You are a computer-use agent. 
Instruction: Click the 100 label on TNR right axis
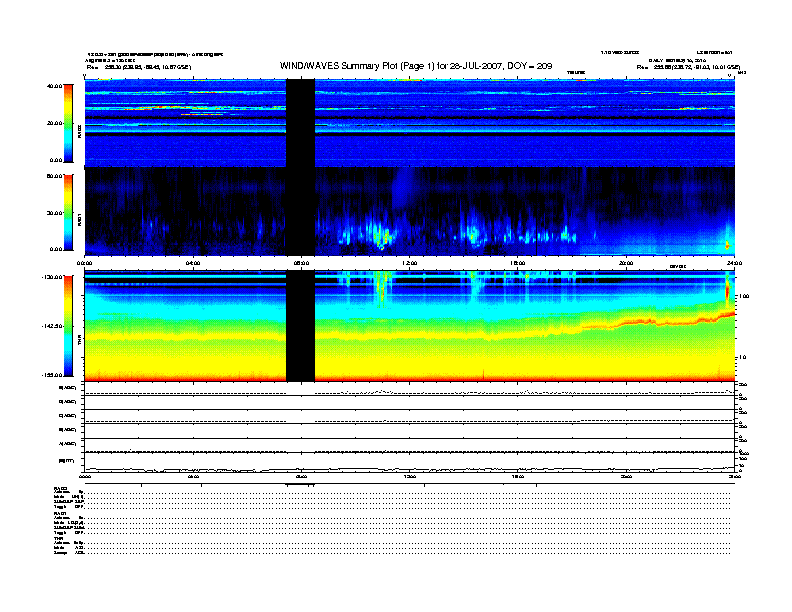pos(744,296)
